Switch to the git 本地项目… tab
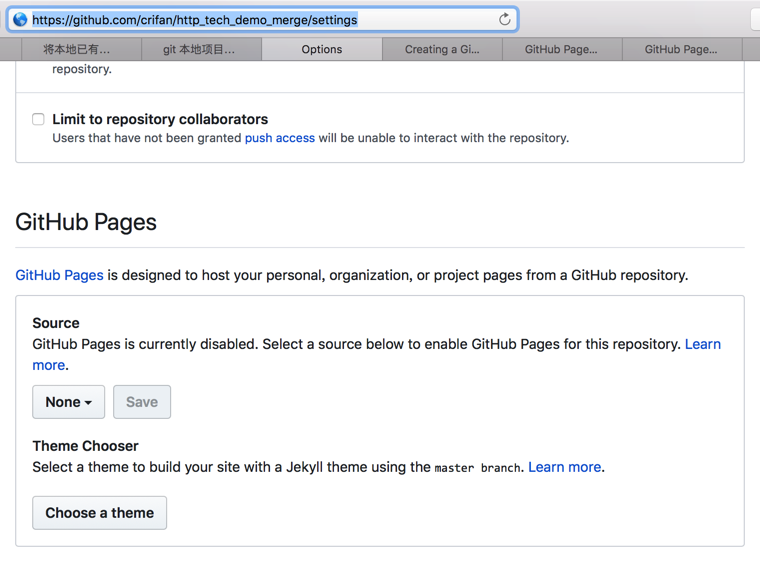The height and width of the screenshot is (583, 760). (x=199, y=49)
